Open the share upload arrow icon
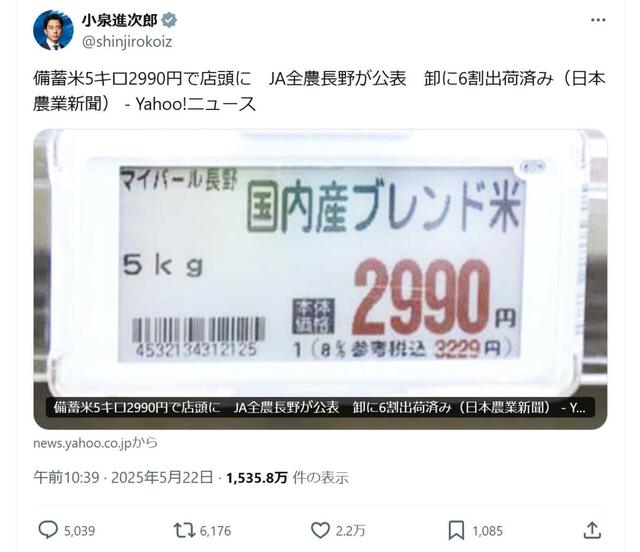 point(592,530)
